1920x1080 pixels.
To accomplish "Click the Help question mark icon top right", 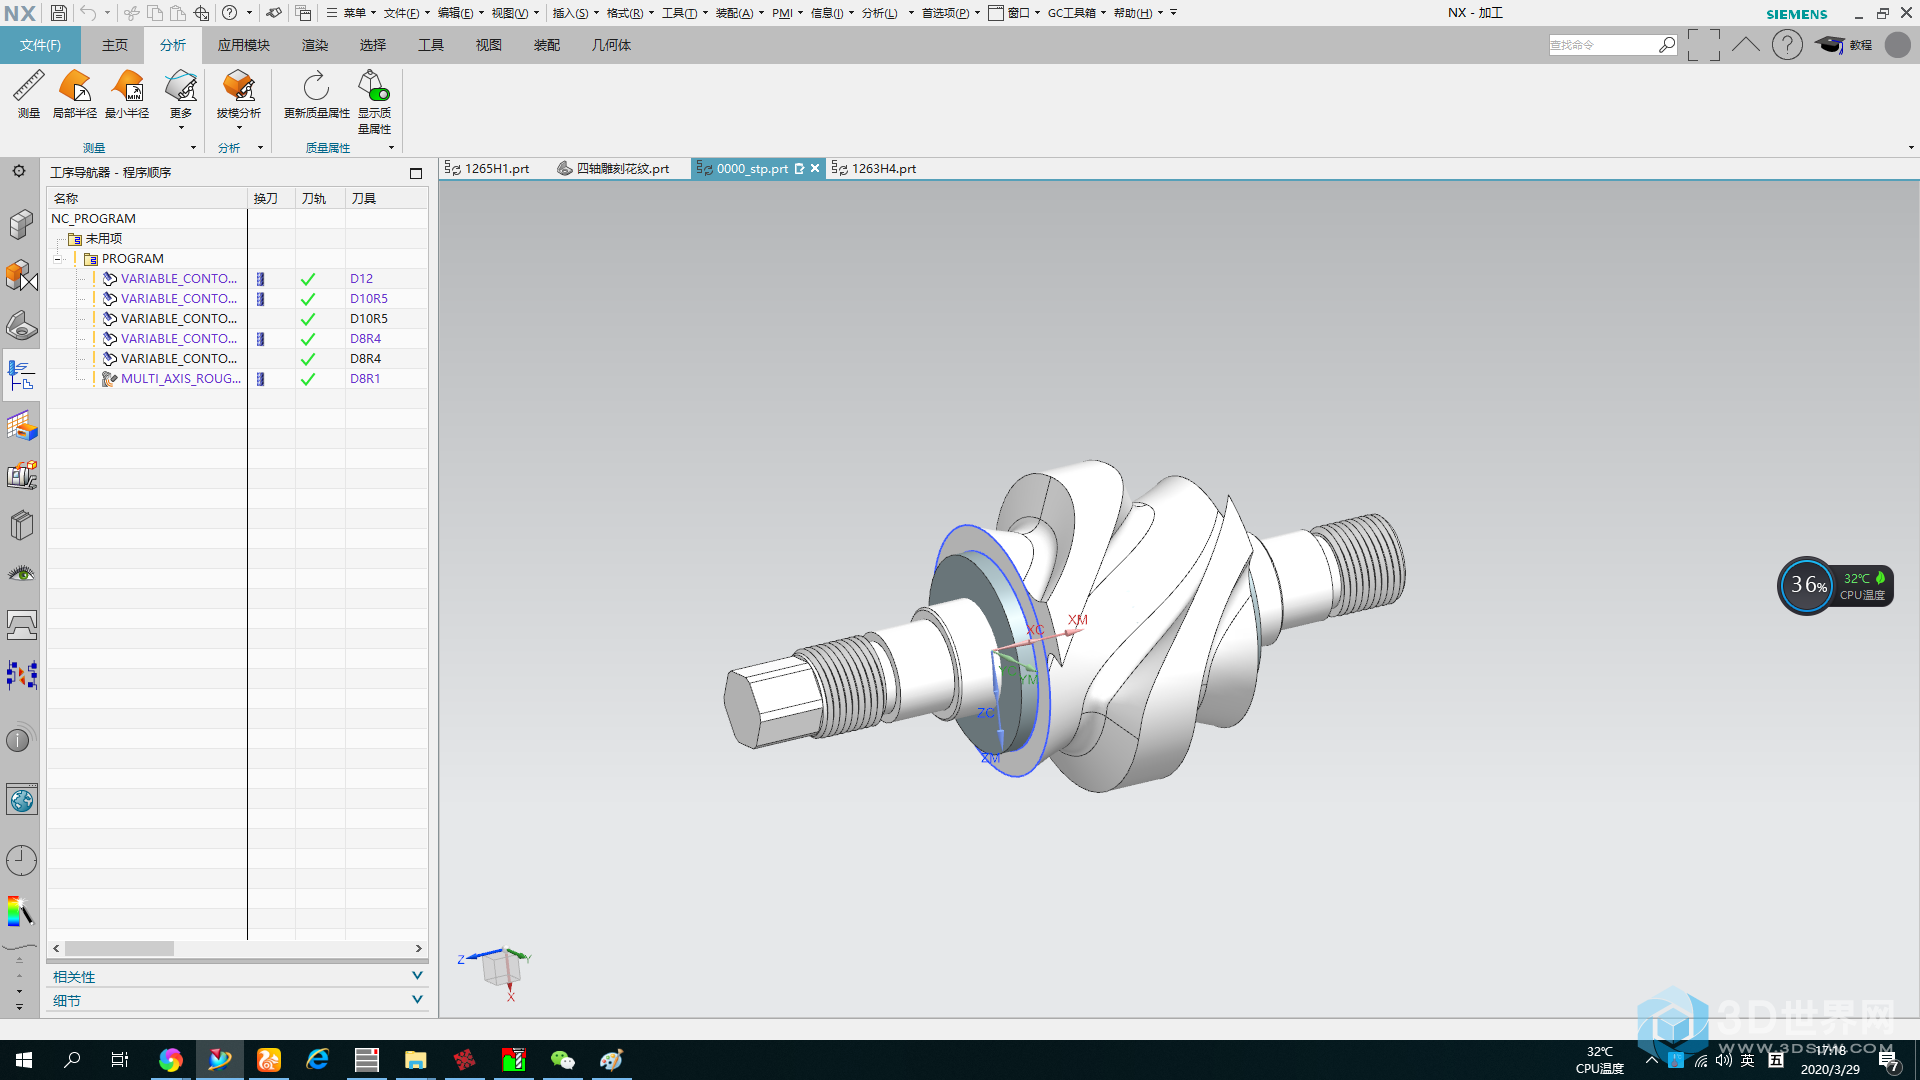I will [1787, 45].
